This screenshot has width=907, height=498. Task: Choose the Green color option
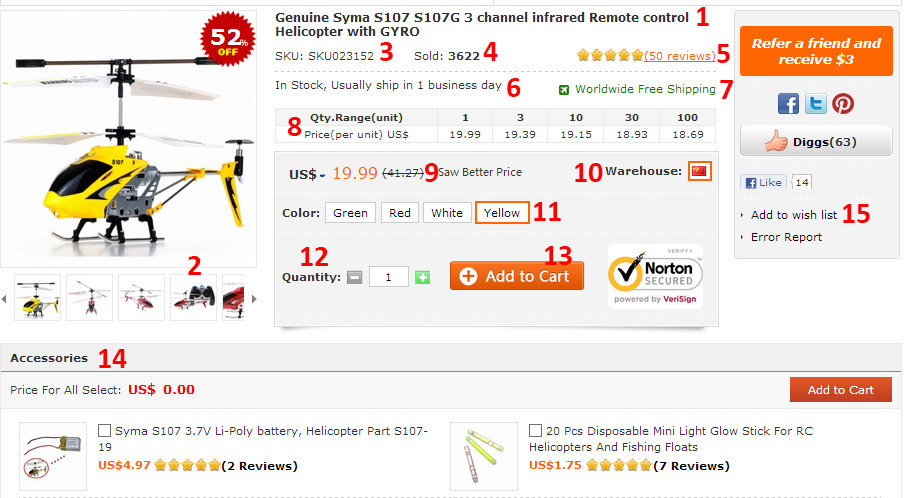pos(350,213)
